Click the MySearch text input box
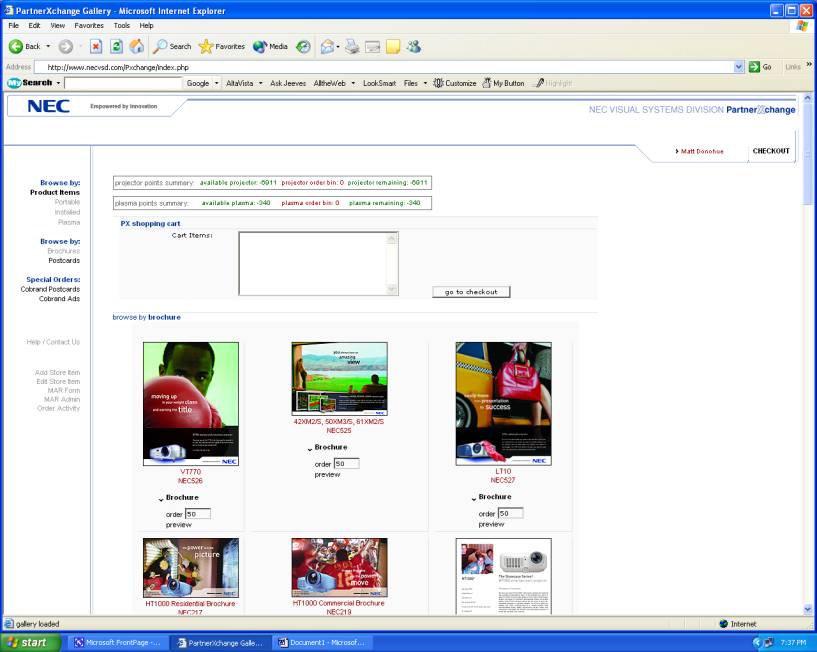 (x=123, y=83)
